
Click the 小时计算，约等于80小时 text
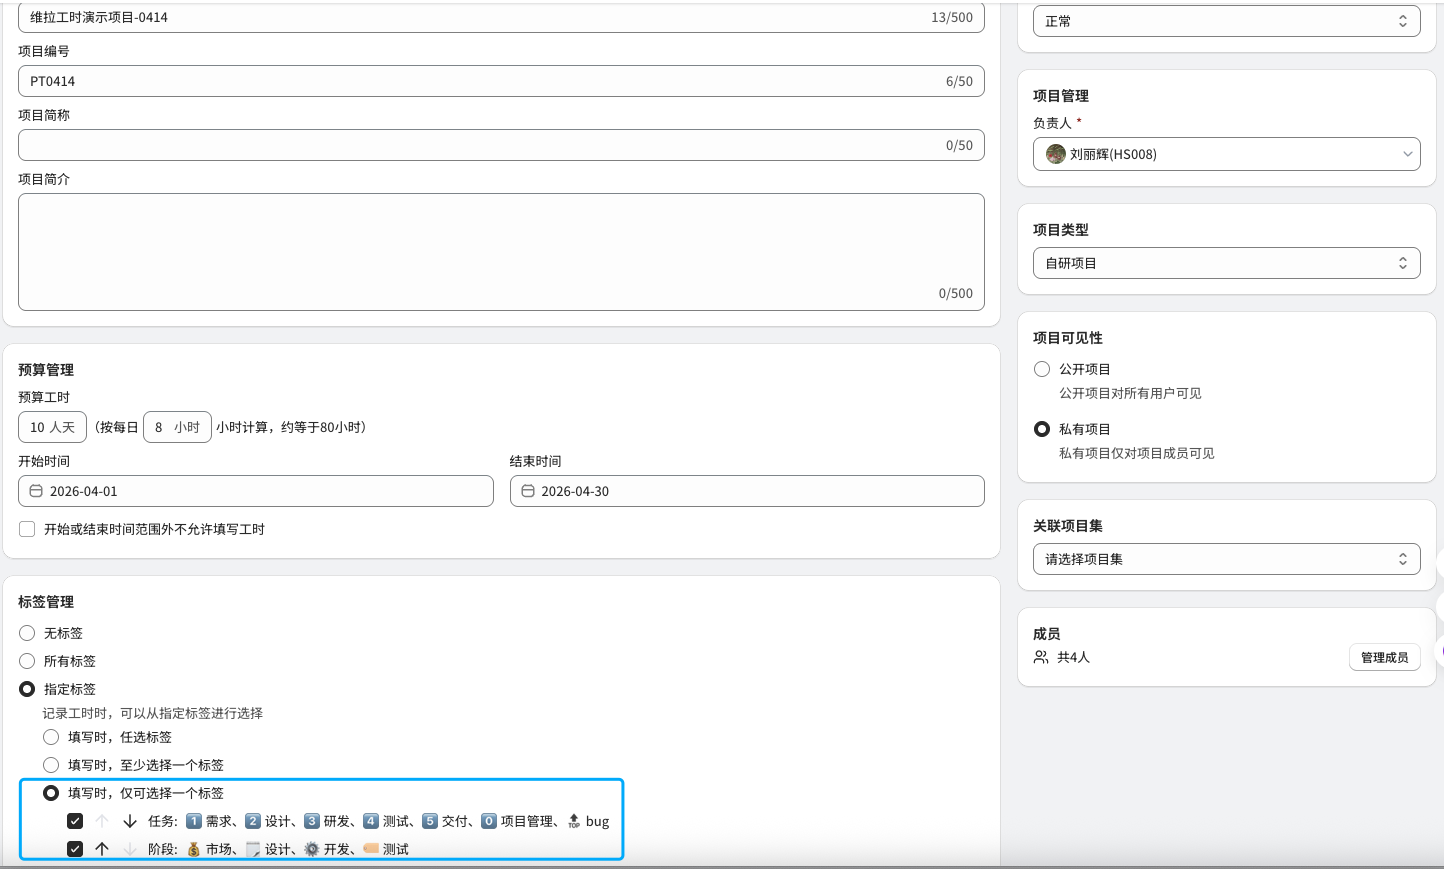click(x=291, y=427)
